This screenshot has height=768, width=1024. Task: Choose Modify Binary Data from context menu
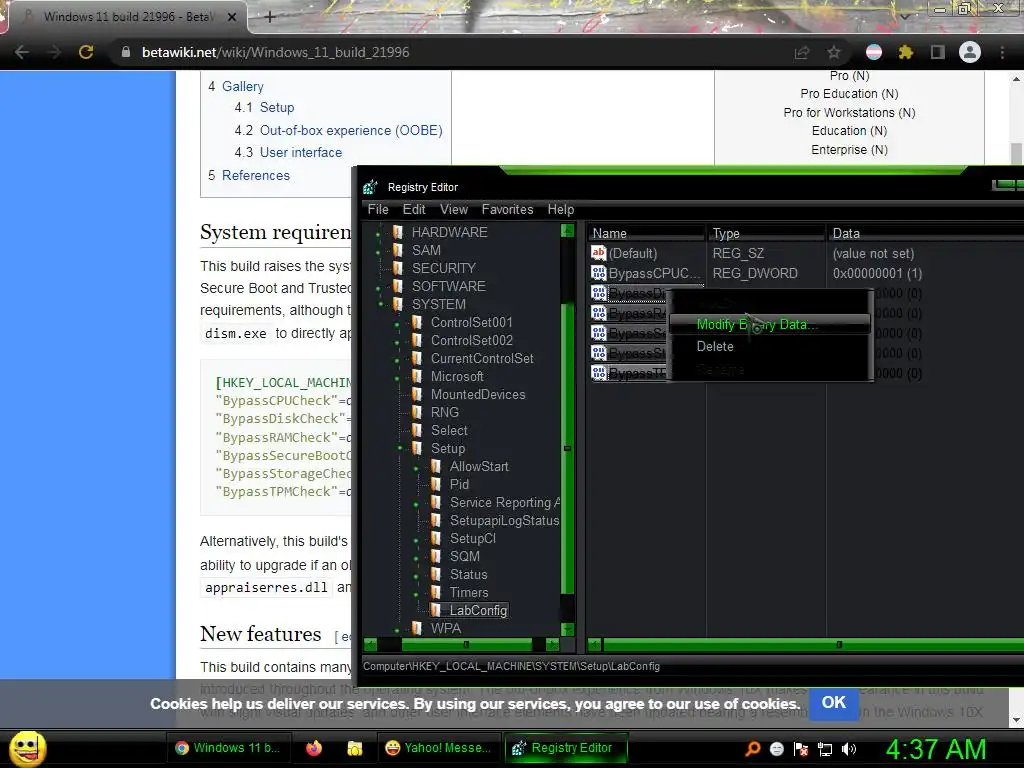769,325
